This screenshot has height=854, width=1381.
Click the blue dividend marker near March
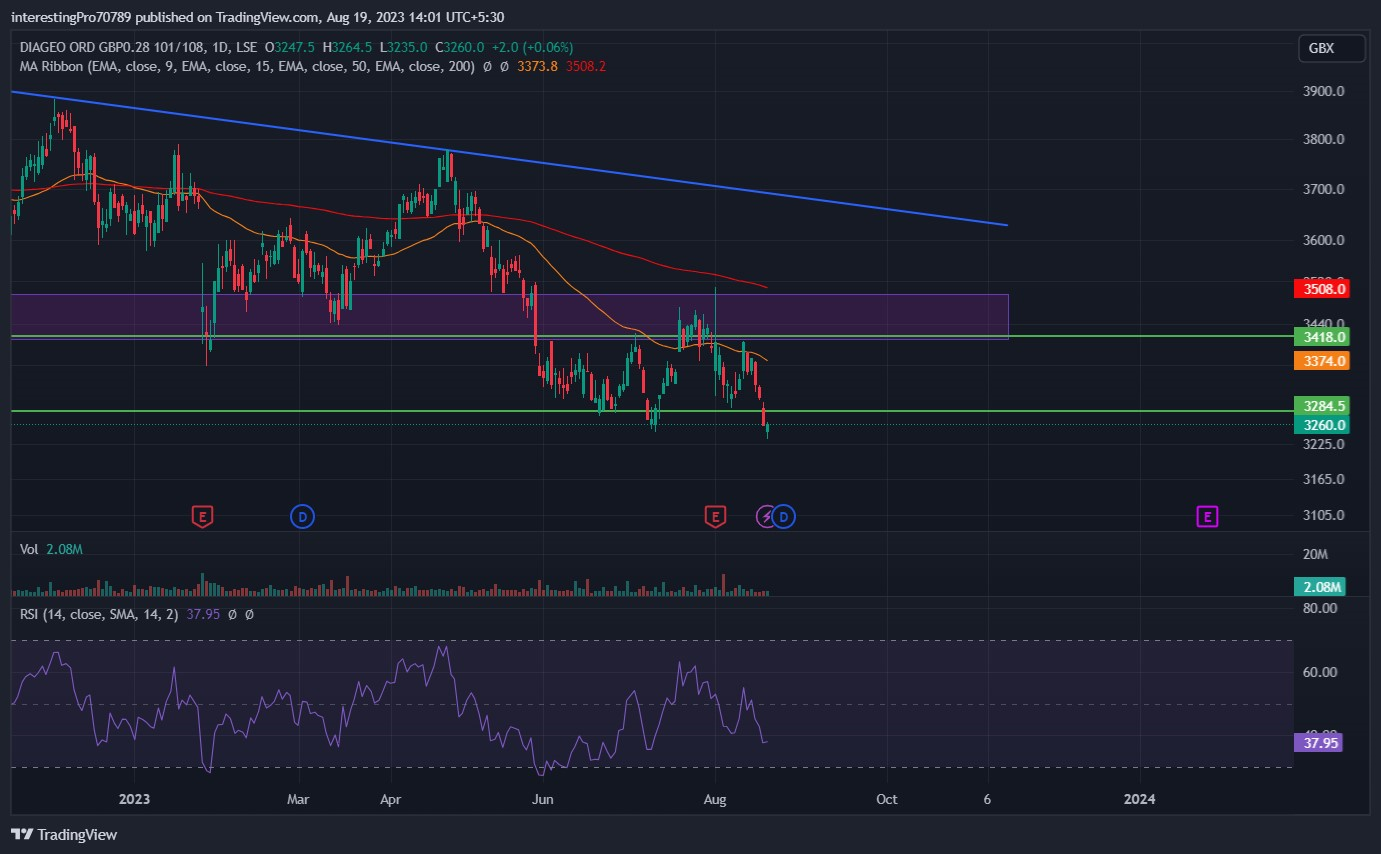[302, 516]
